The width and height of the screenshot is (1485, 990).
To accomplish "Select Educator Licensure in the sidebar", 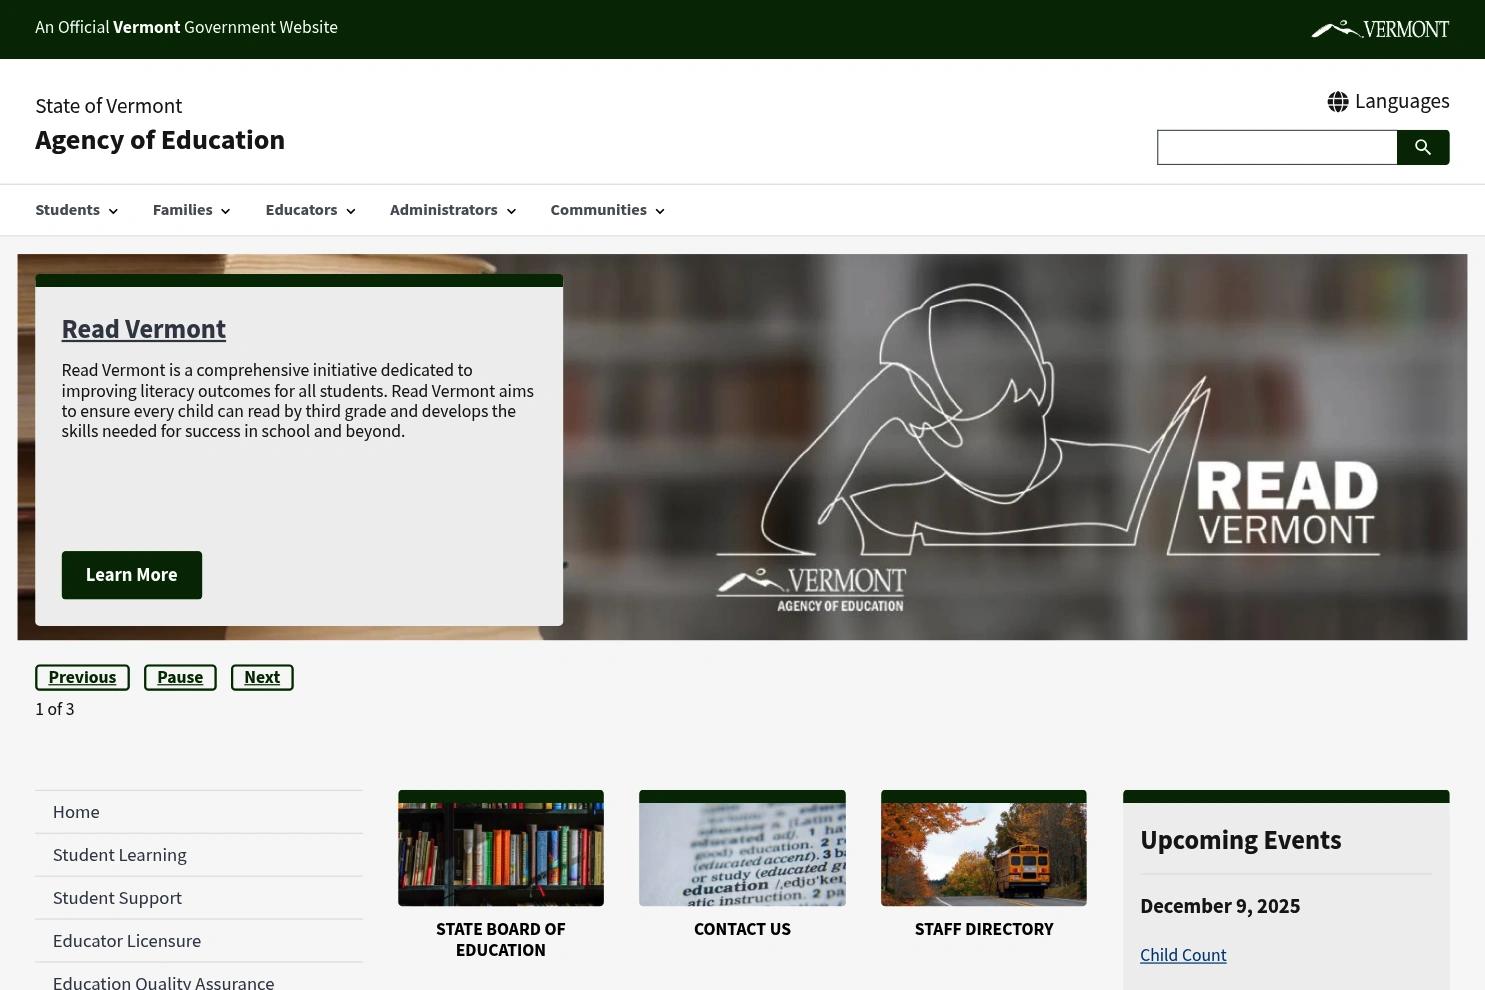I will (x=199, y=941).
